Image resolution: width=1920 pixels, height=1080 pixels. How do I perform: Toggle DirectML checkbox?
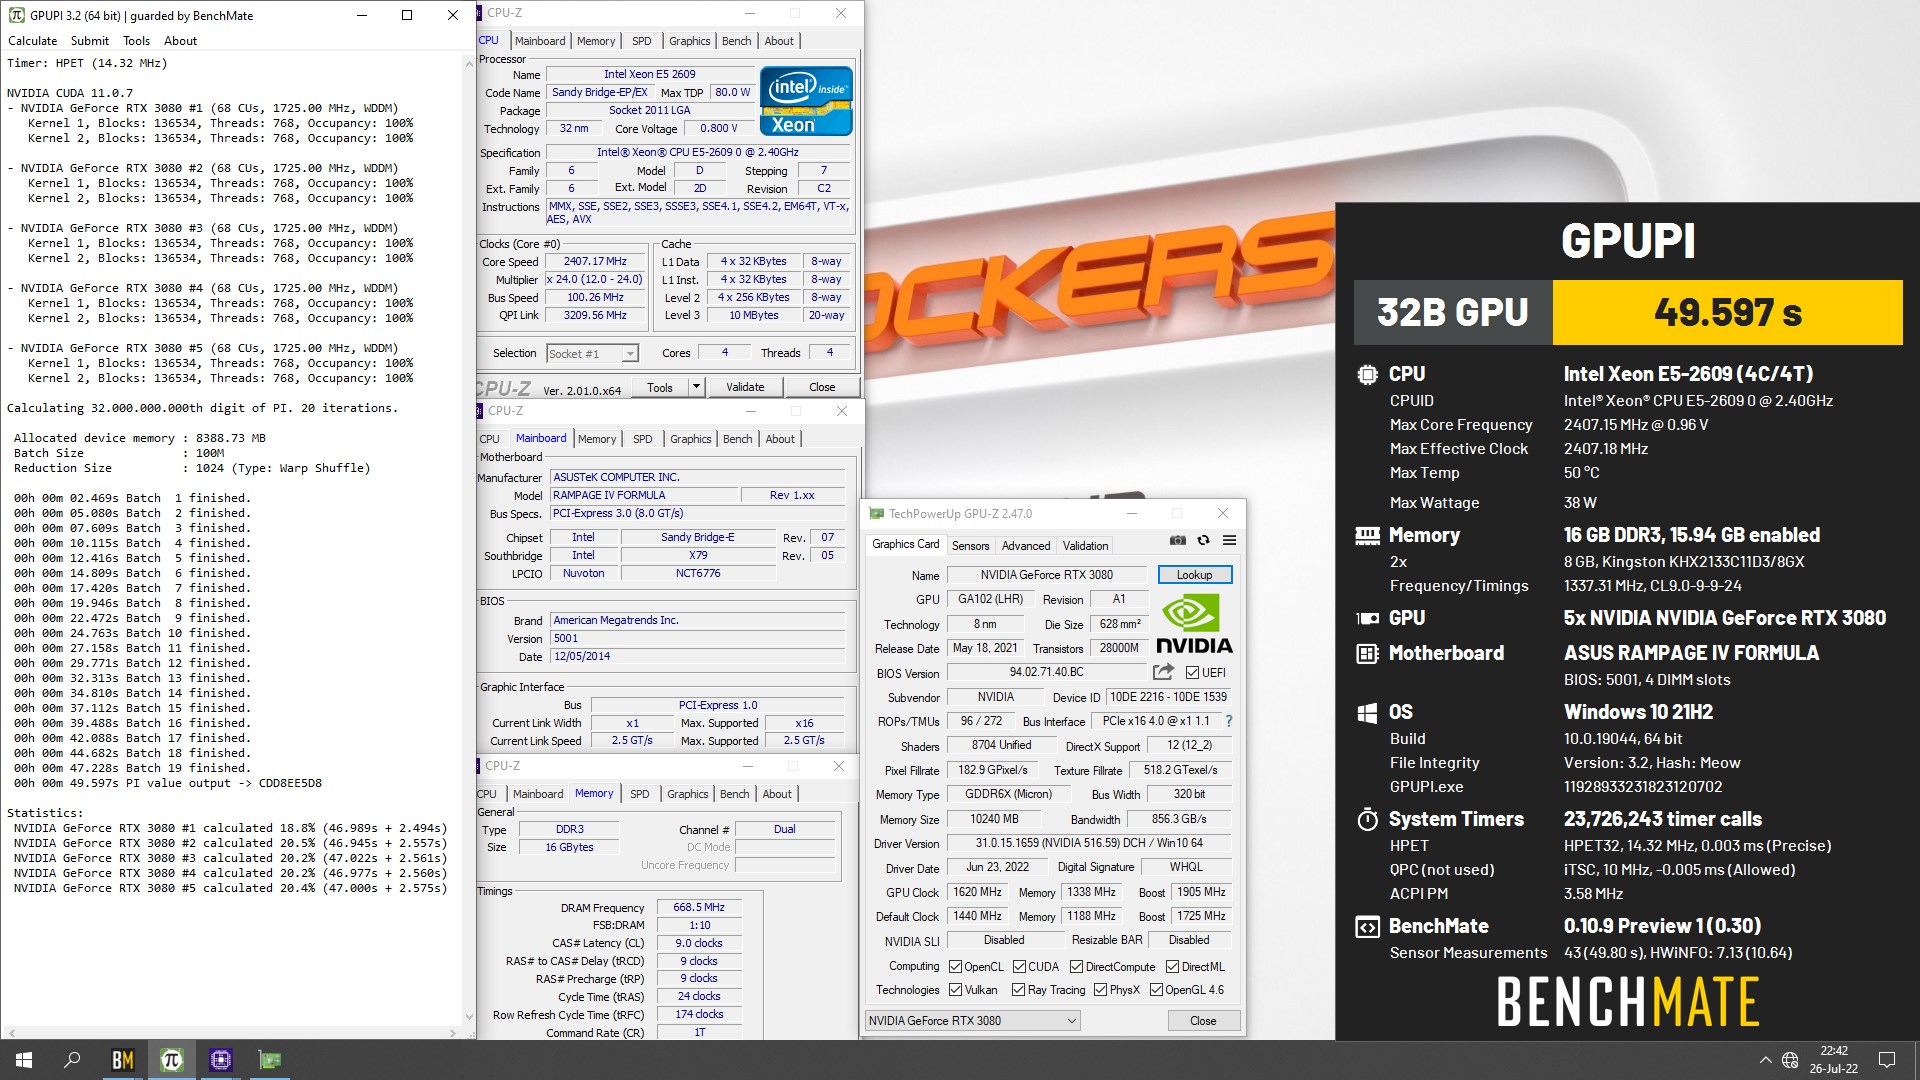1172,967
